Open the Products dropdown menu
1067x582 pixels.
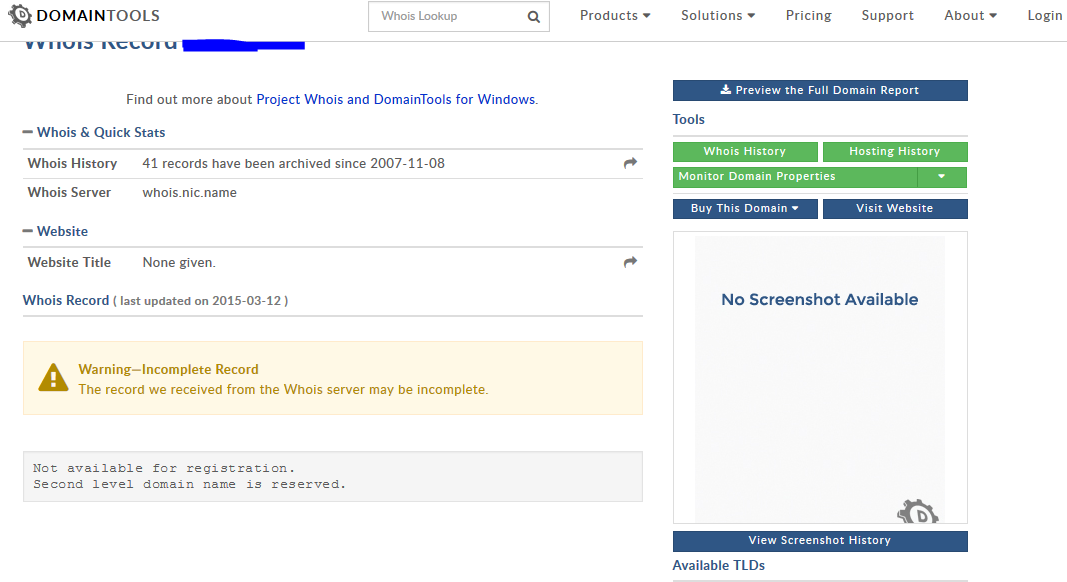(x=614, y=16)
